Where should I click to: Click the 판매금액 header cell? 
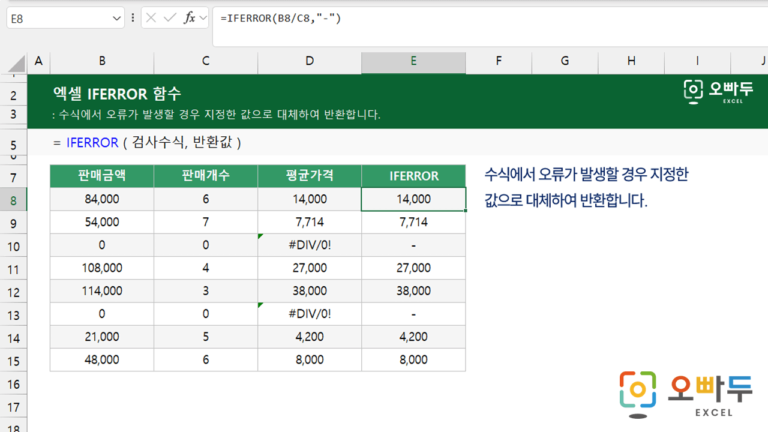coord(102,176)
